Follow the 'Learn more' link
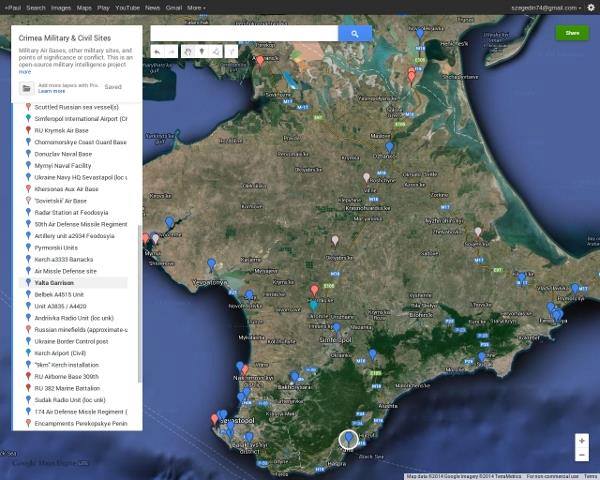Viewport: 600px width, 480px height. click(52, 91)
